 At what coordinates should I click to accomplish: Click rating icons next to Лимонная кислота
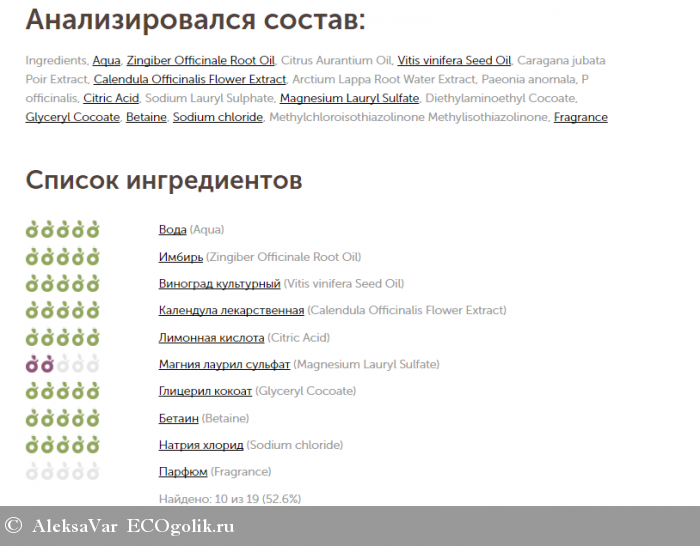(62, 337)
